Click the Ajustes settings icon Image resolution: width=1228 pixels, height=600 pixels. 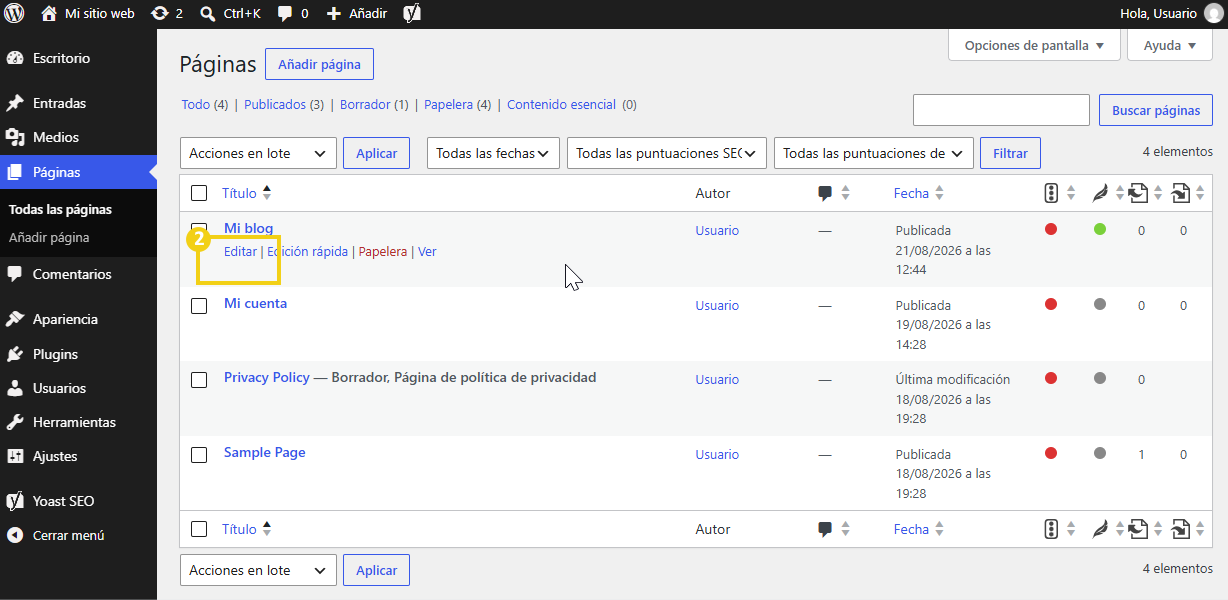point(15,456)
